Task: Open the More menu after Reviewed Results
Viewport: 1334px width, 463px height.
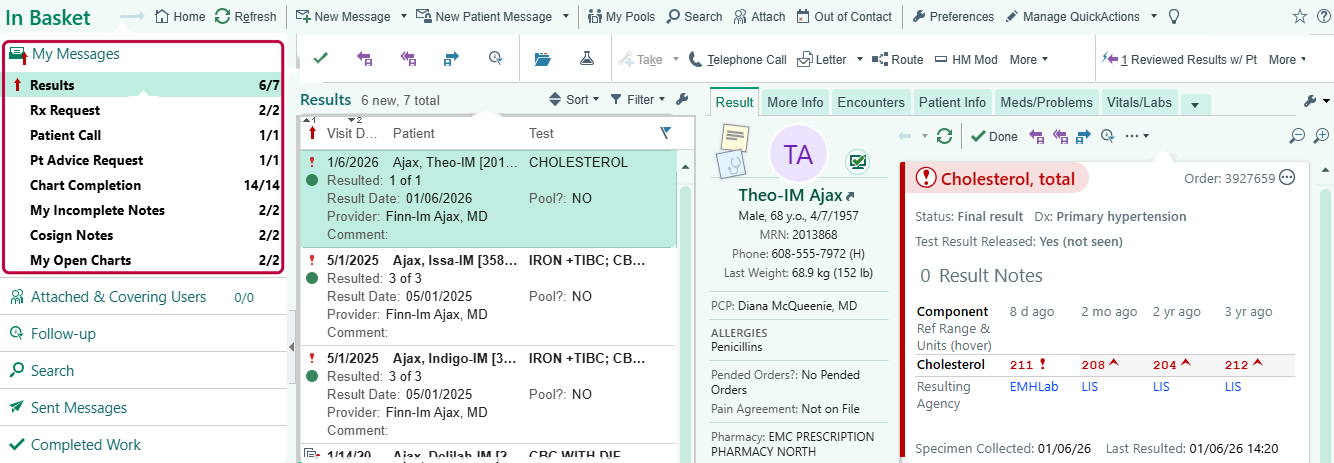Action: pyautogui.click(x=1288, y=60)
